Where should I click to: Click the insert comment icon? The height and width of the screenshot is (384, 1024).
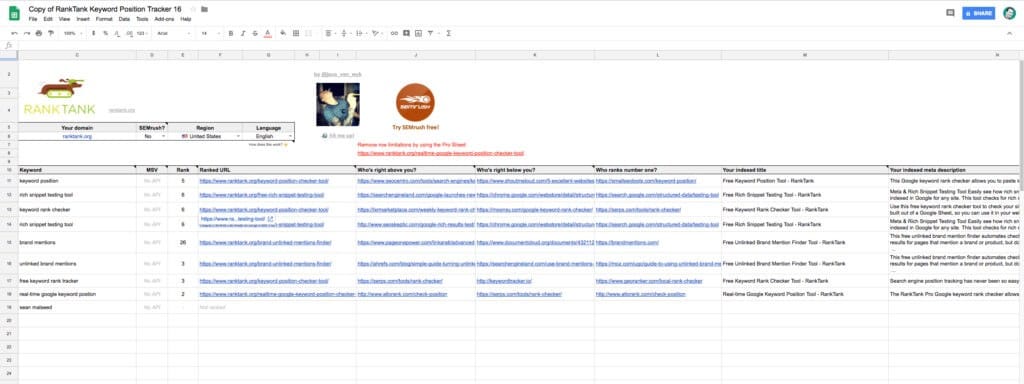[x=406, y=33]
